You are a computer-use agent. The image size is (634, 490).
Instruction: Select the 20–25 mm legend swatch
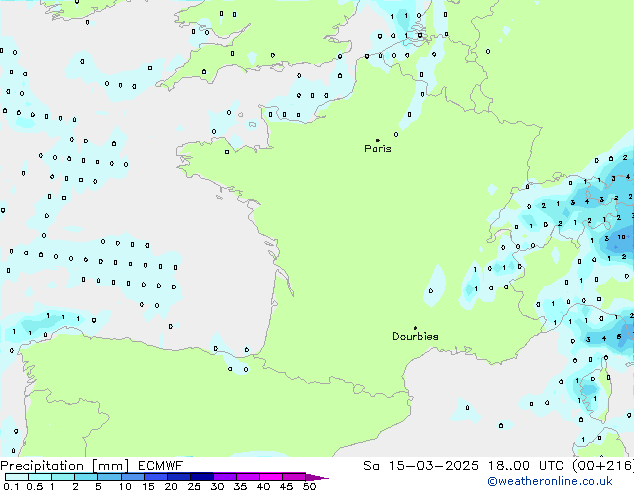pyautogui.click(x=178, y=477)
